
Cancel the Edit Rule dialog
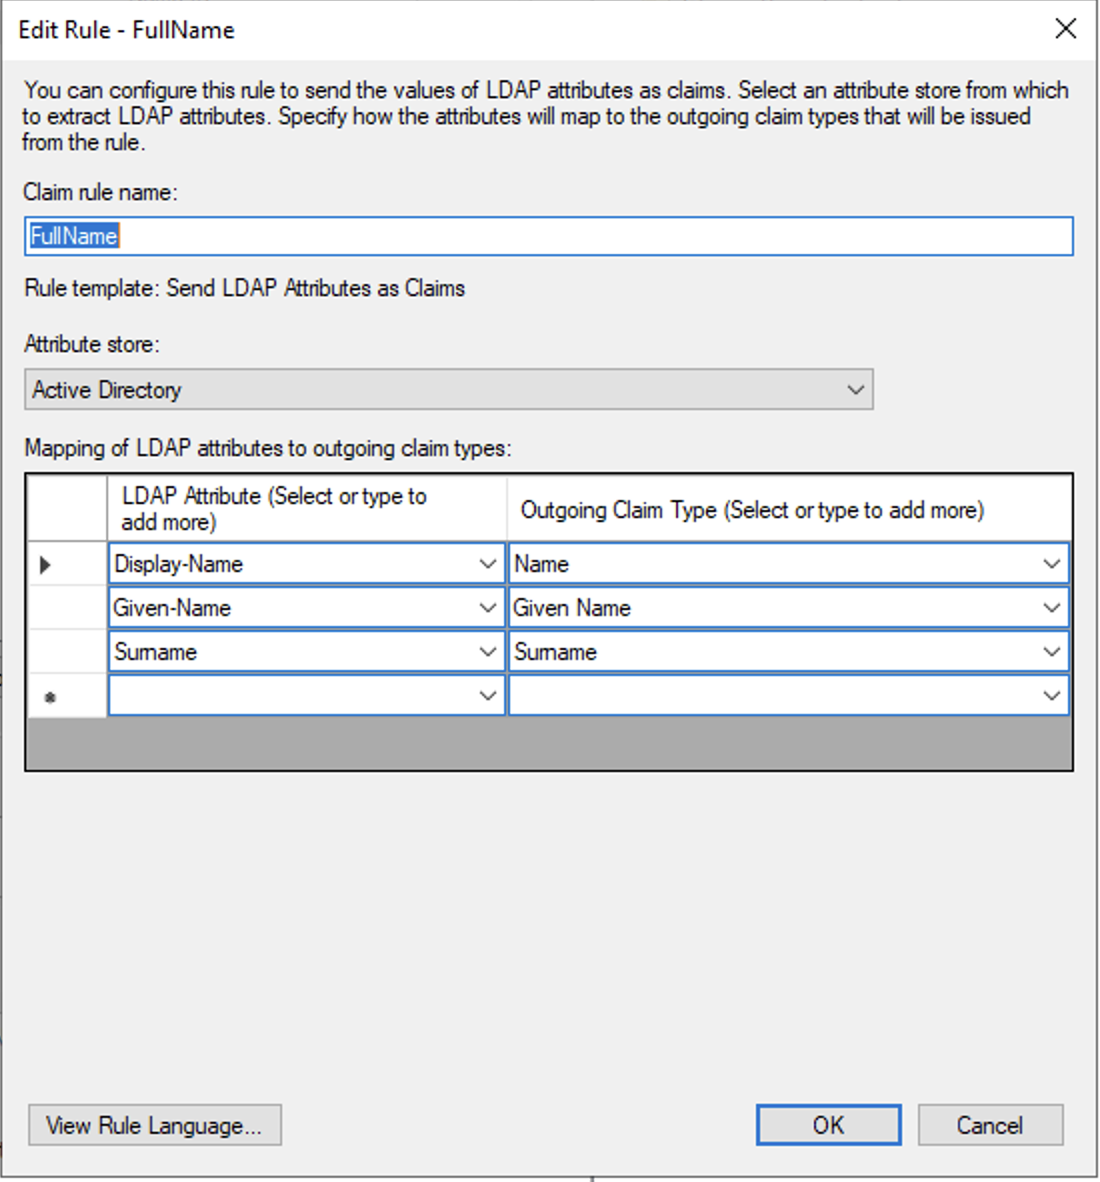click(x=989, y=1125)
